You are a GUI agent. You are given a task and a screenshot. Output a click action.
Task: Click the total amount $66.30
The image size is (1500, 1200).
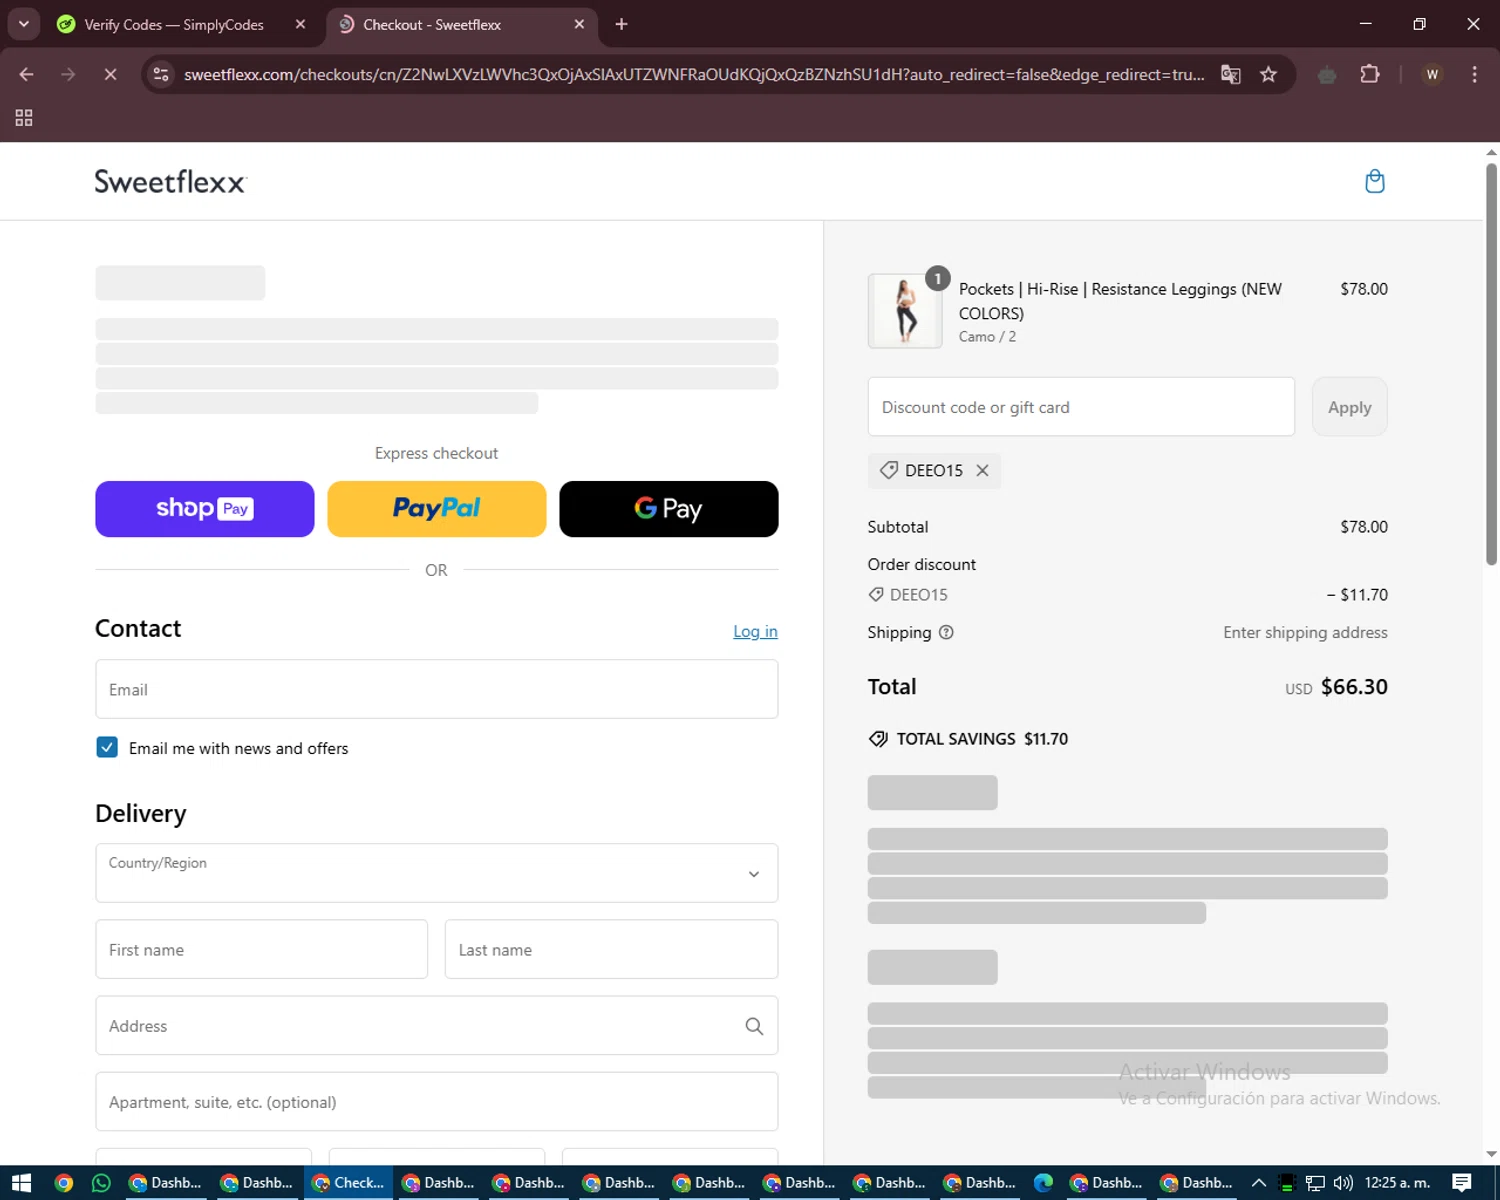tap(1354, 687)
